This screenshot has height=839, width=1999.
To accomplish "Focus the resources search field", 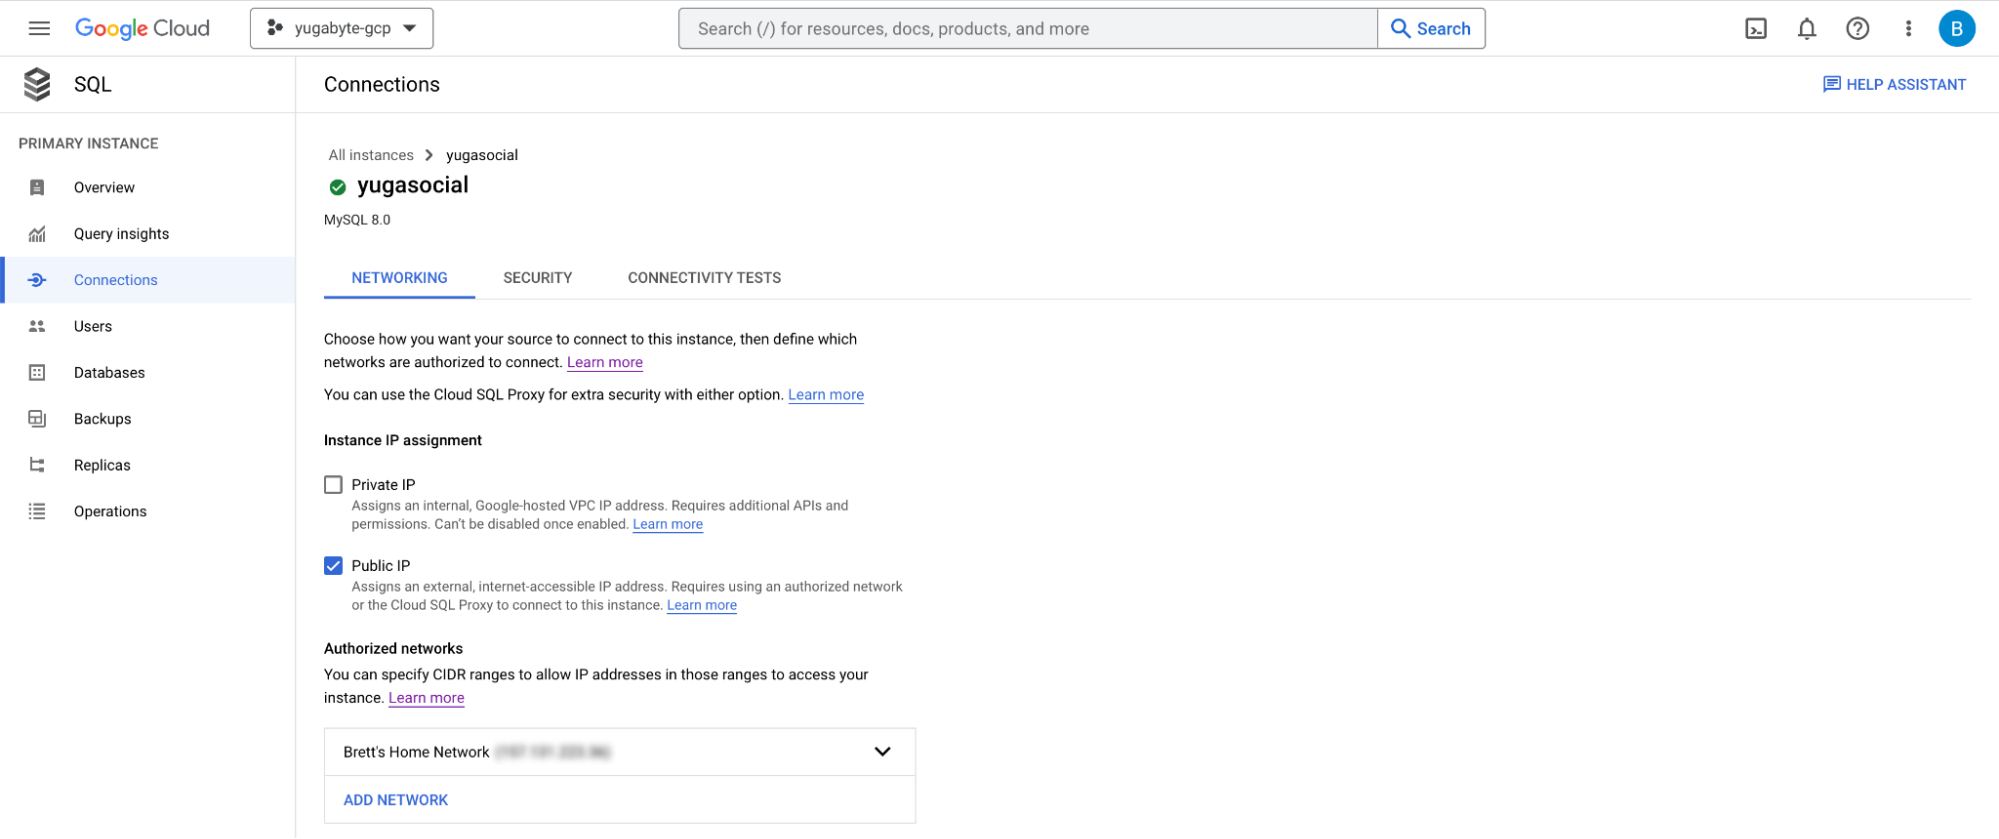I will (x=1027, y=28).
